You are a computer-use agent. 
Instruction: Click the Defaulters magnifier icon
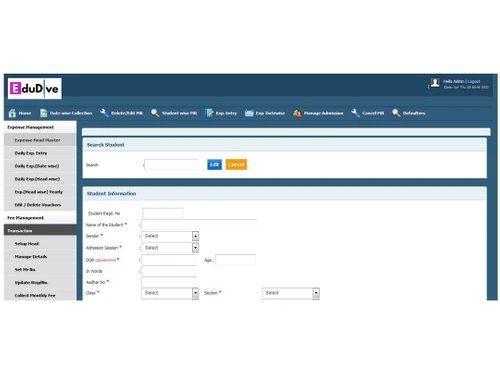click(x=396, y=113)
